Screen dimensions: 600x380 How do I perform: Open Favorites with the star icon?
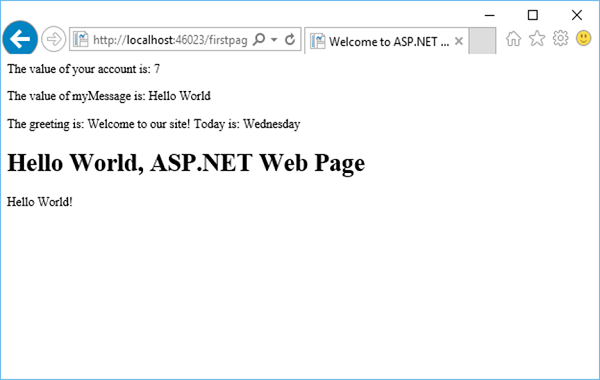tap(537, 38)
